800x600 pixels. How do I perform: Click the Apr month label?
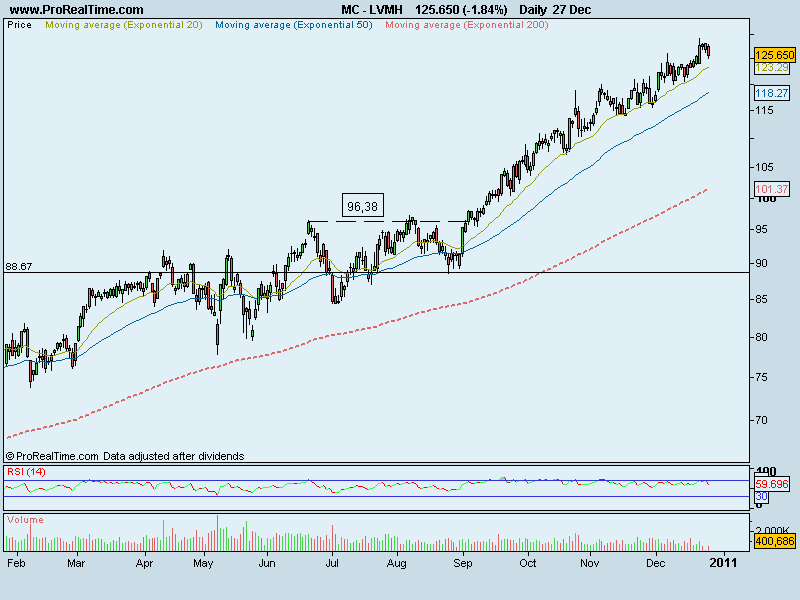click(x=144, y=563)
